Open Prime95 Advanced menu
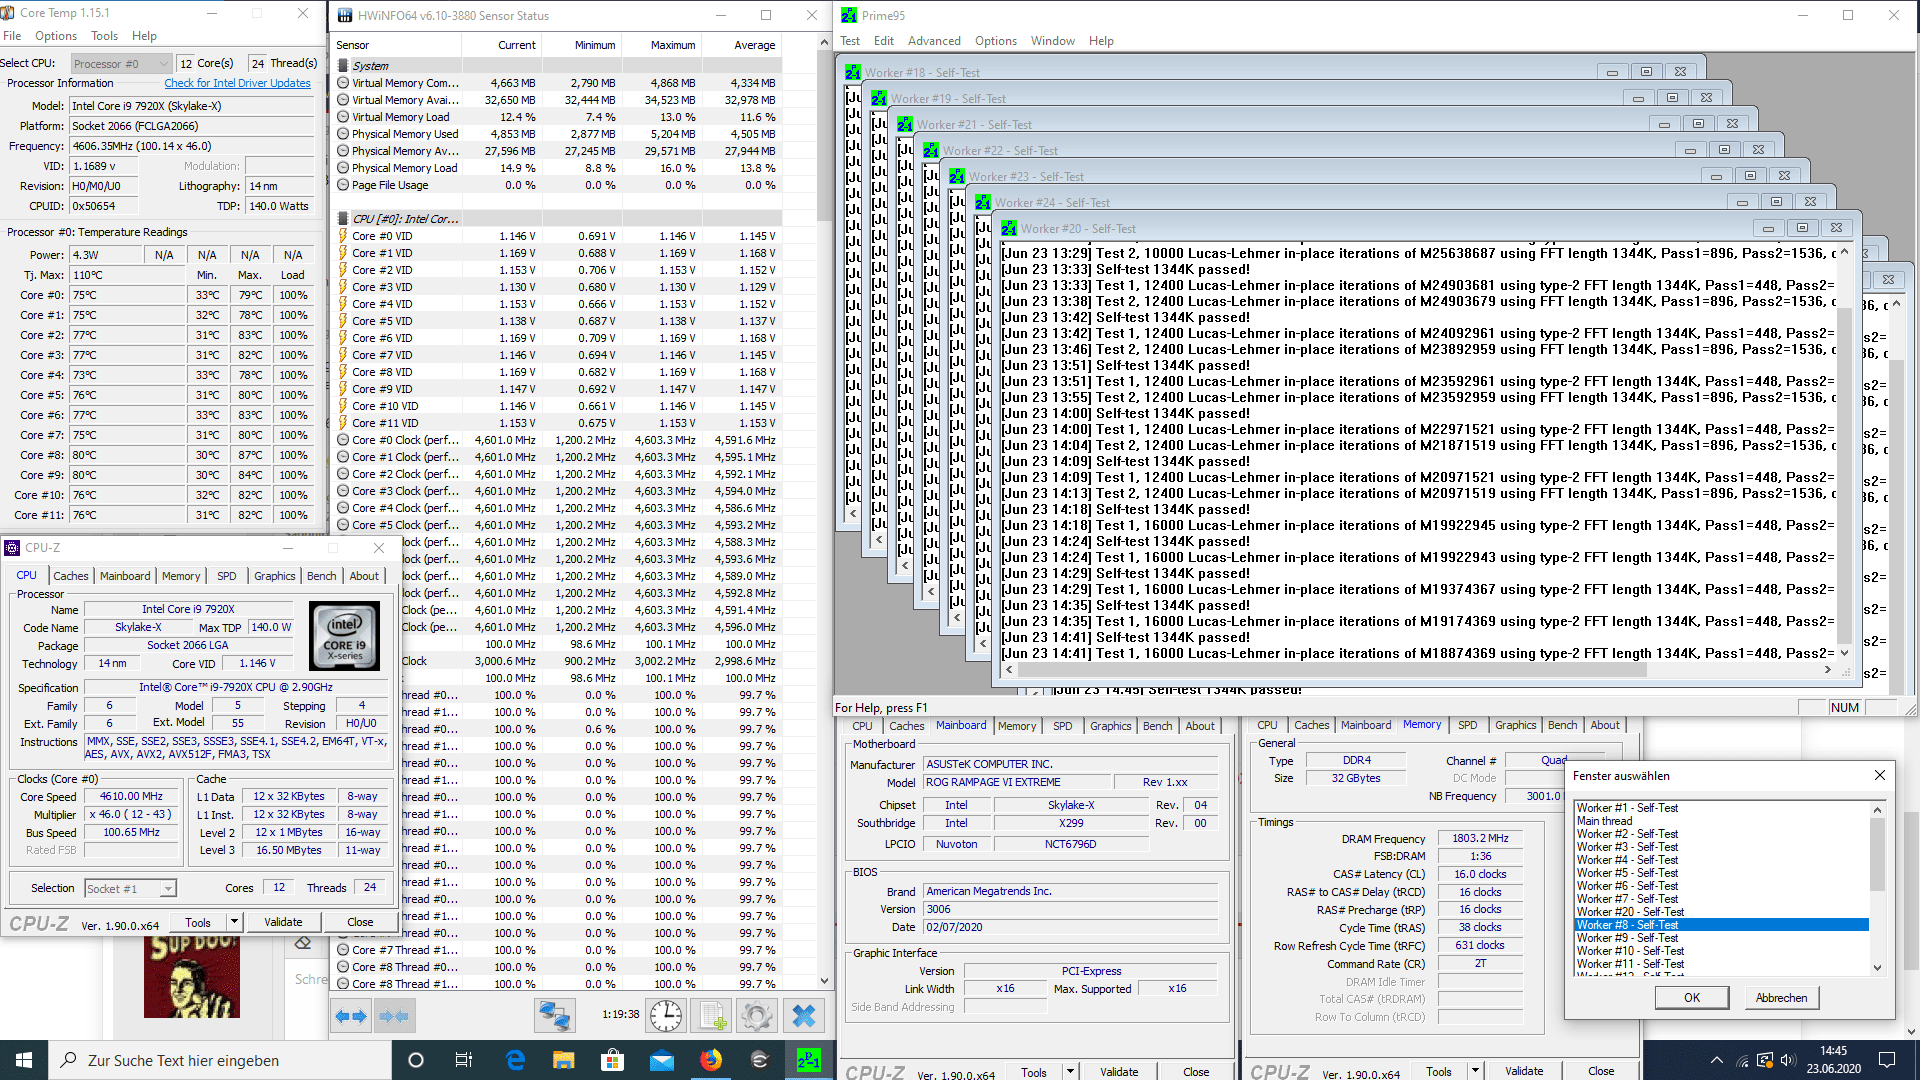This screenshot has width=1920, height=1080. coord(934,41)
